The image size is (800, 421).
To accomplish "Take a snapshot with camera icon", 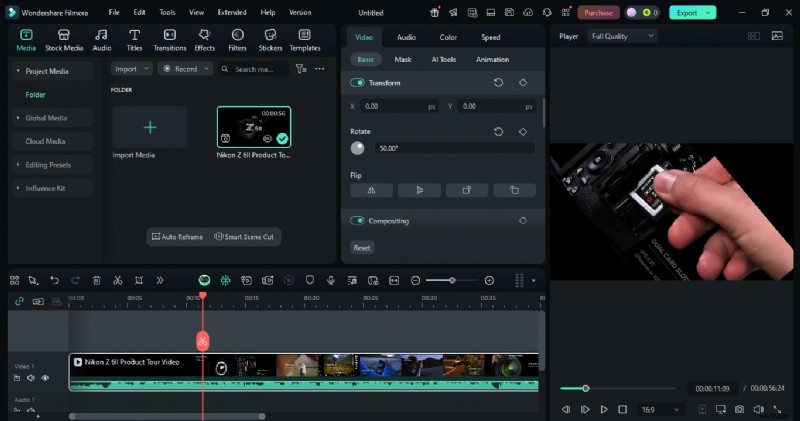I will 739,409.
